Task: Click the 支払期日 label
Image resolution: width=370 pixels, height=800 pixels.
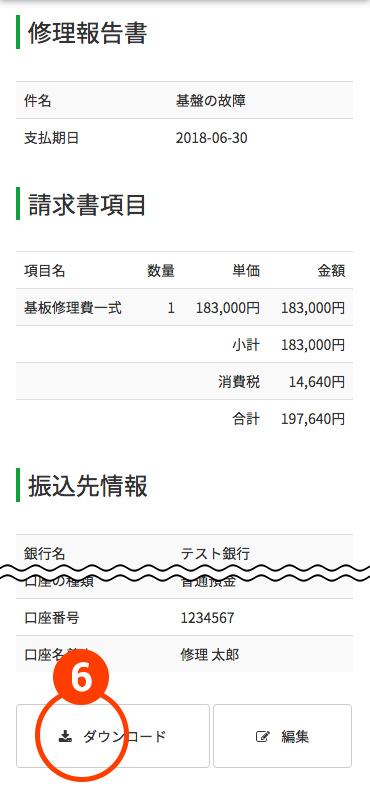Action: pyautogui.click(x=52, y=138)
